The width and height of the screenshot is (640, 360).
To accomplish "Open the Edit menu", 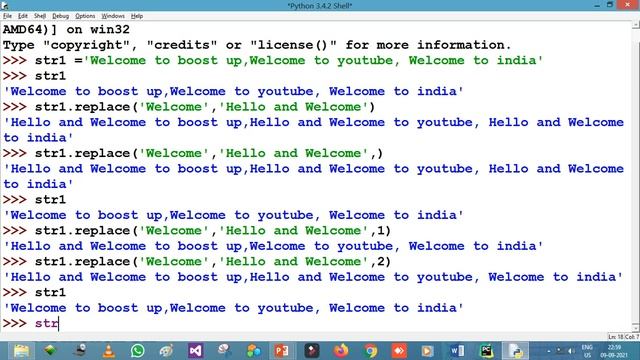I will [22, 16].
